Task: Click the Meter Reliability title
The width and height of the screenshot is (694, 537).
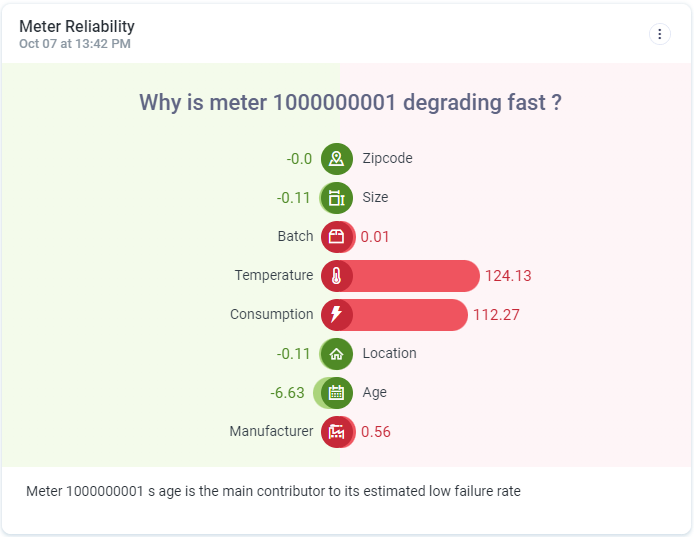Action: pyautogui.click(x=77, y=26)
